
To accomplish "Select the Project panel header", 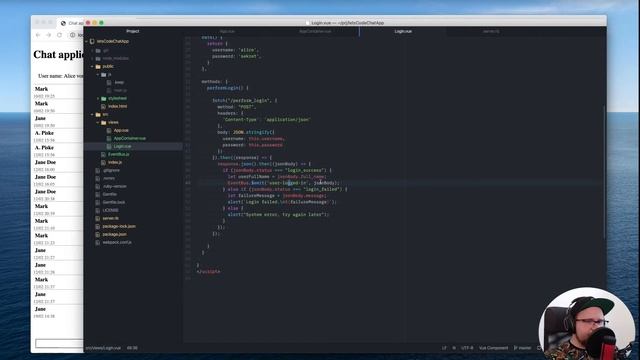I will [x=133, y=31].
